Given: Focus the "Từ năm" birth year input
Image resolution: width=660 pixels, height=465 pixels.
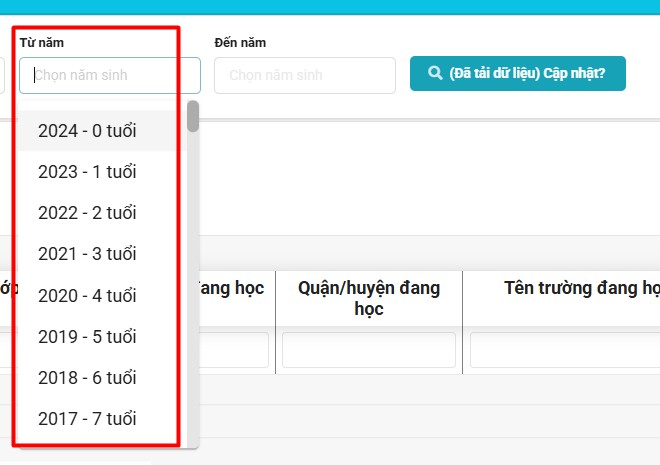Looking at the screenshot, I should click(110, 75).
